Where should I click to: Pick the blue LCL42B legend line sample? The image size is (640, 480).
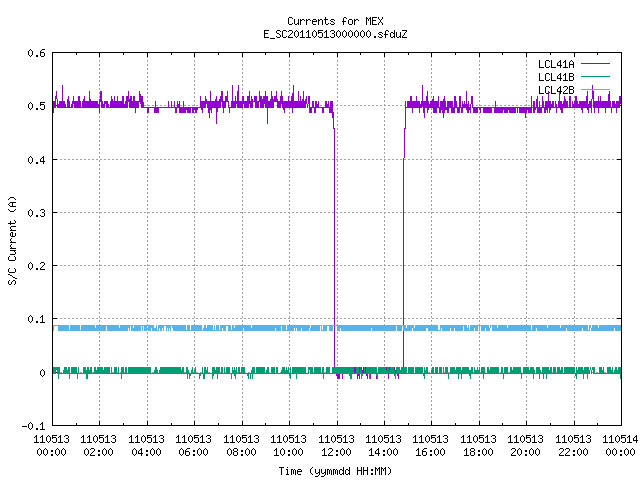(595, 89)
